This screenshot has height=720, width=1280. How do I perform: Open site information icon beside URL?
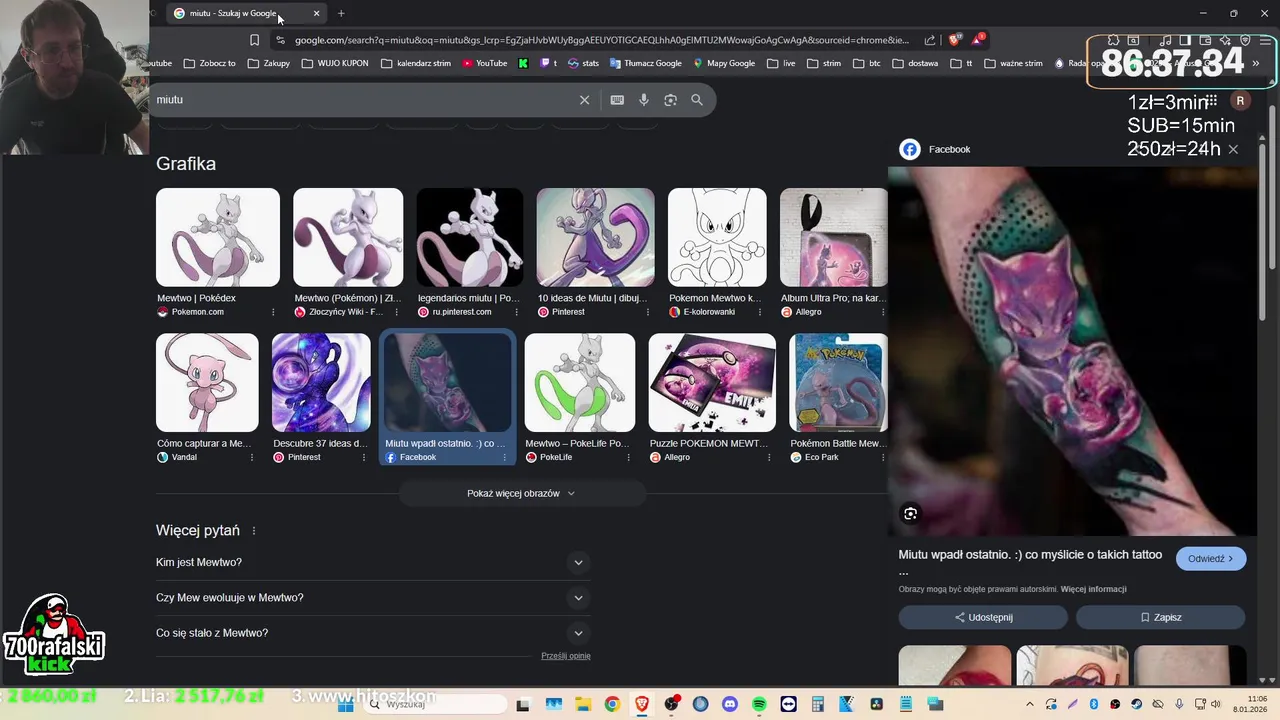click(280, 40)
